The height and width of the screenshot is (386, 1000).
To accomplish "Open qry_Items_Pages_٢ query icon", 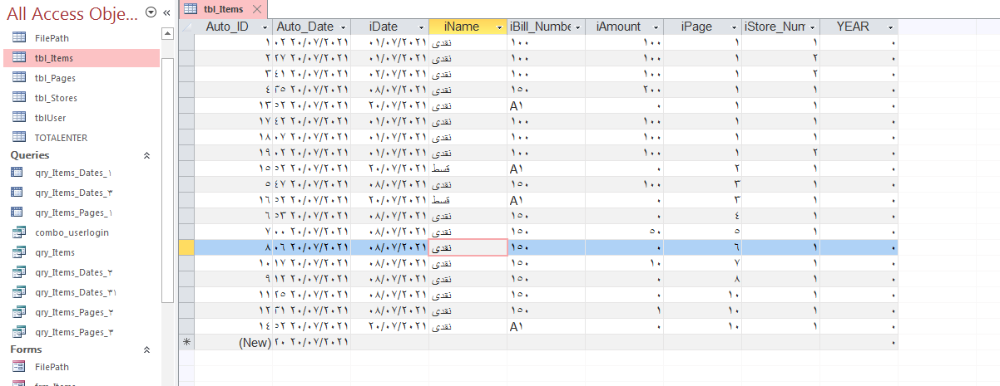I will tap(19, 312).
